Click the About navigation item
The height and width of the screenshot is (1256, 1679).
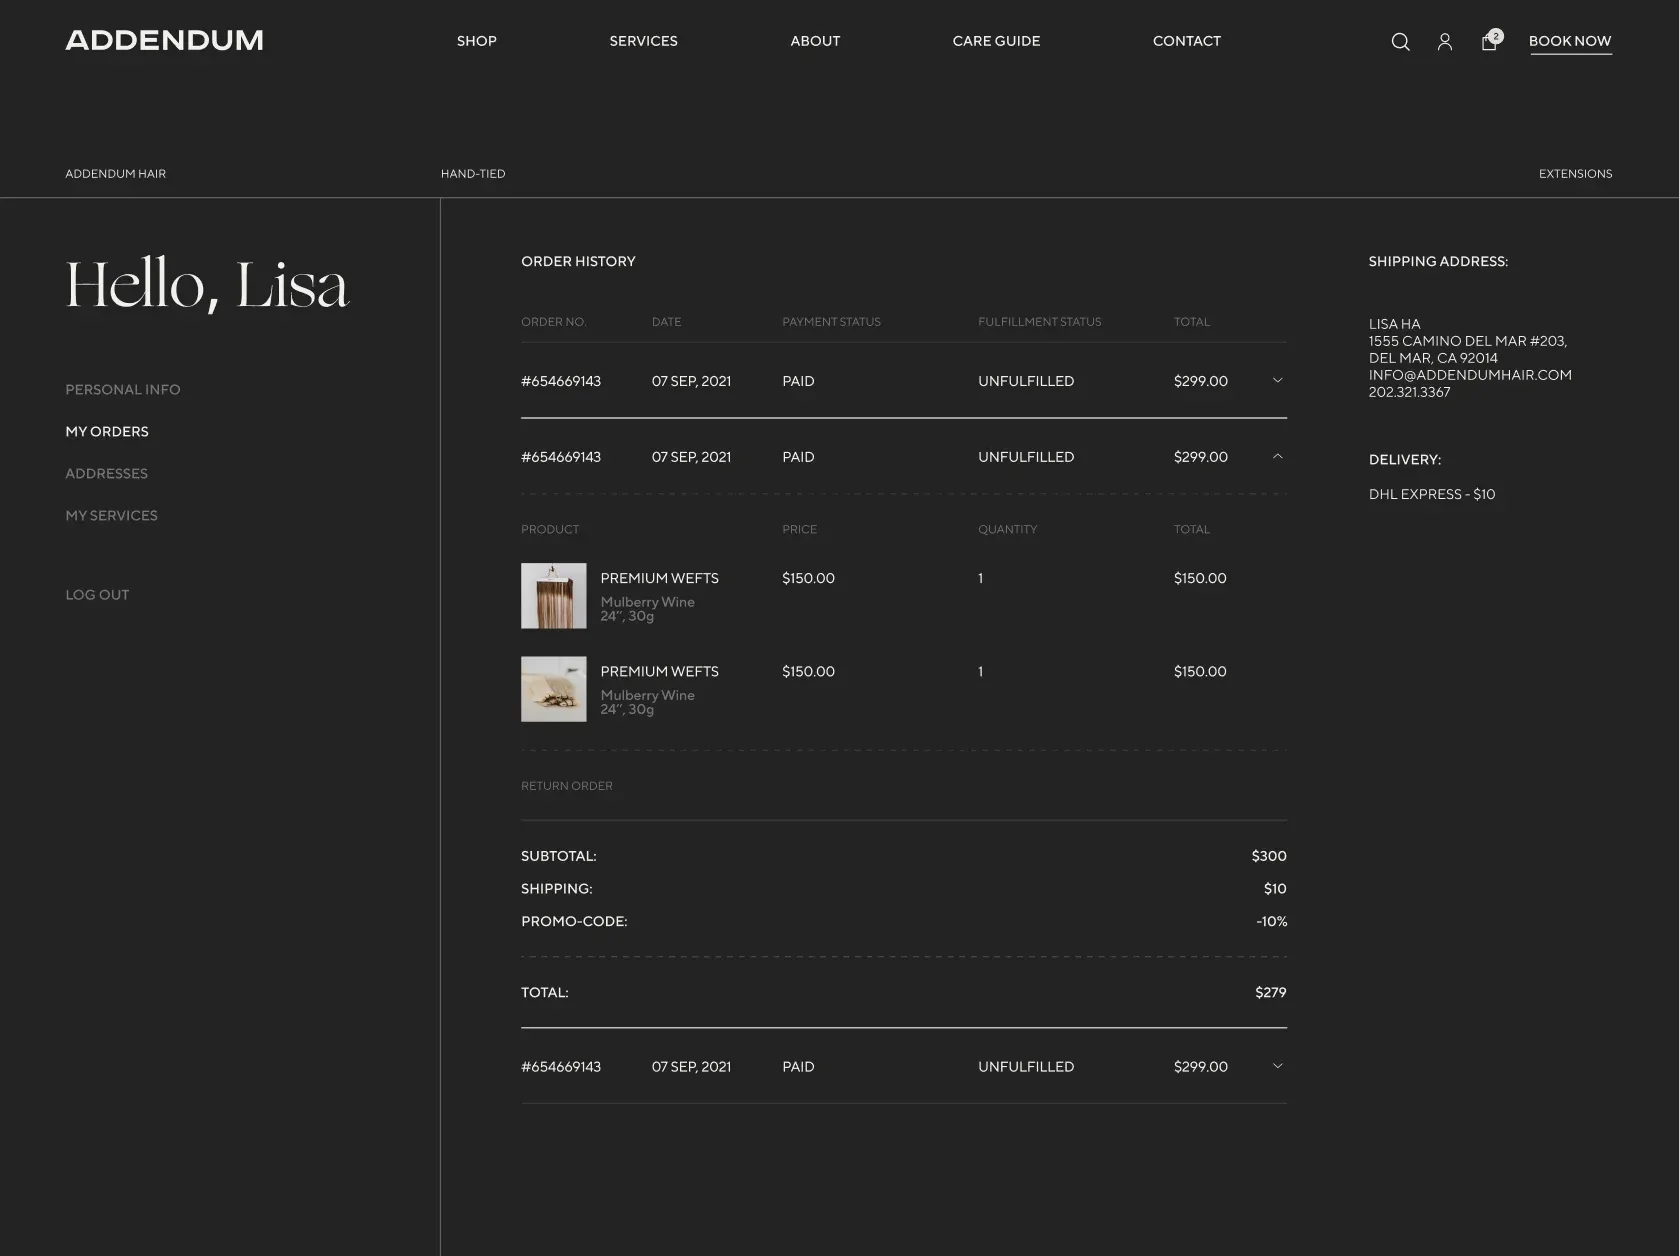[815, 41]
